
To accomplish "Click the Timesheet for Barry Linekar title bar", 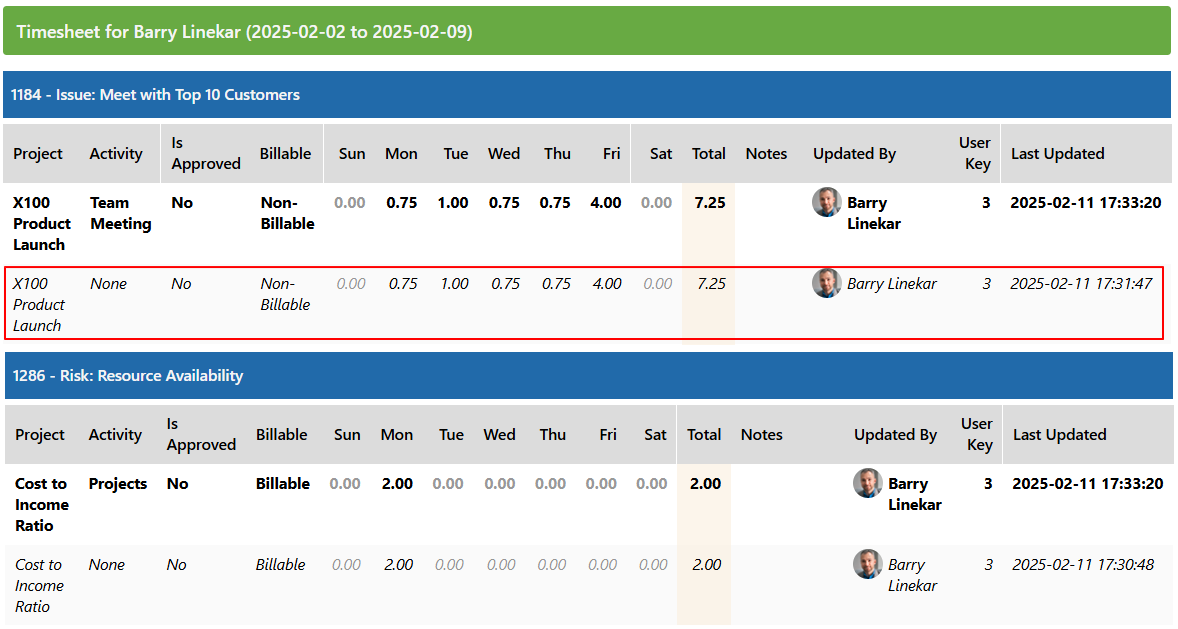I will [244, 32].
